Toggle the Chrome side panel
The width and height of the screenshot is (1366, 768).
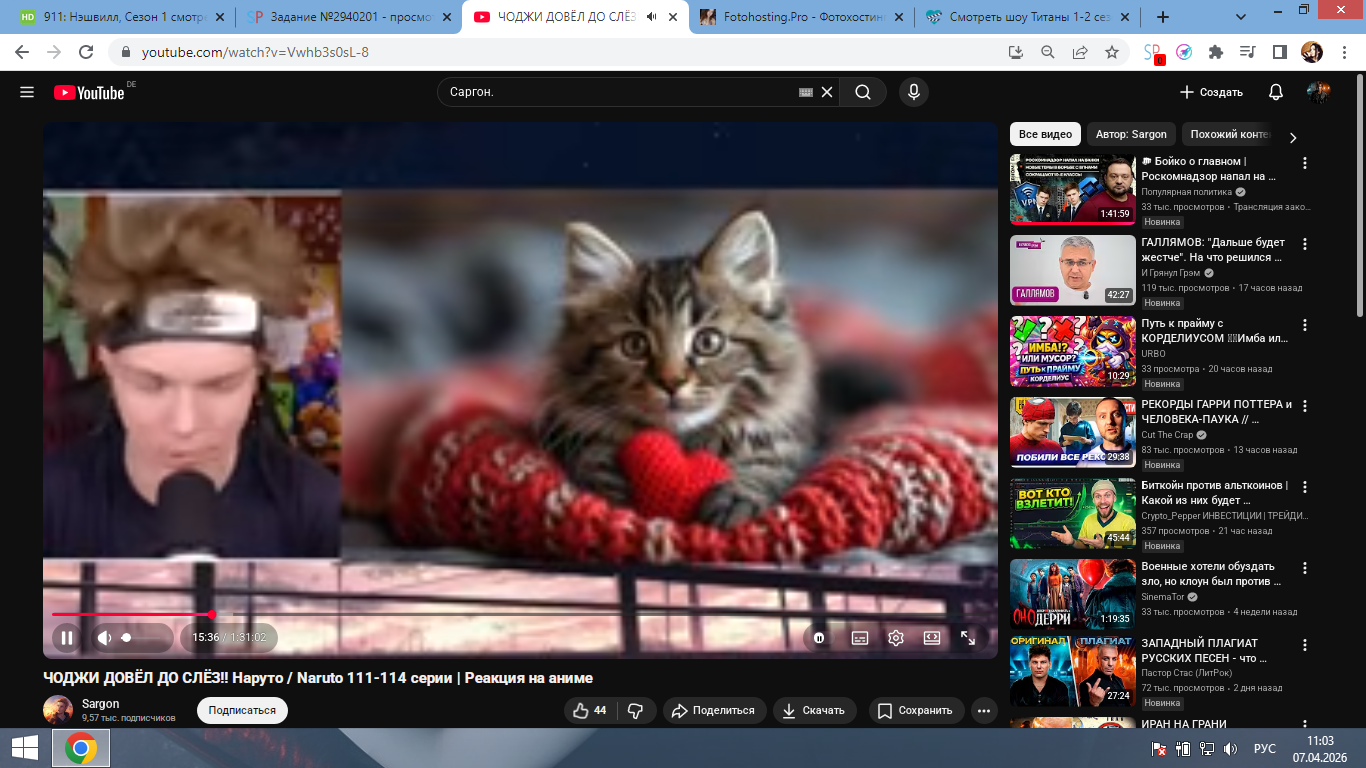pos(1279,52)
